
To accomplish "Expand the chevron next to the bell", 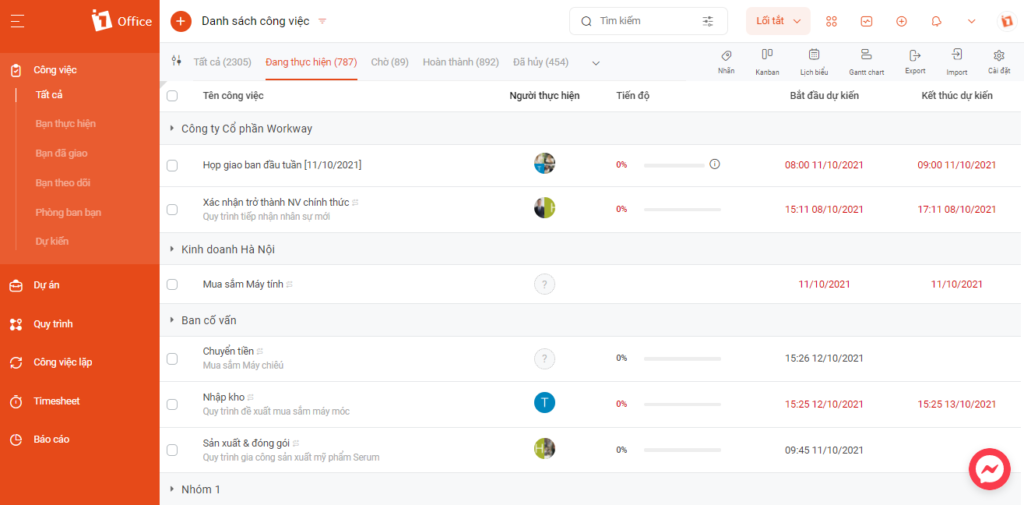I will [972, 21].
